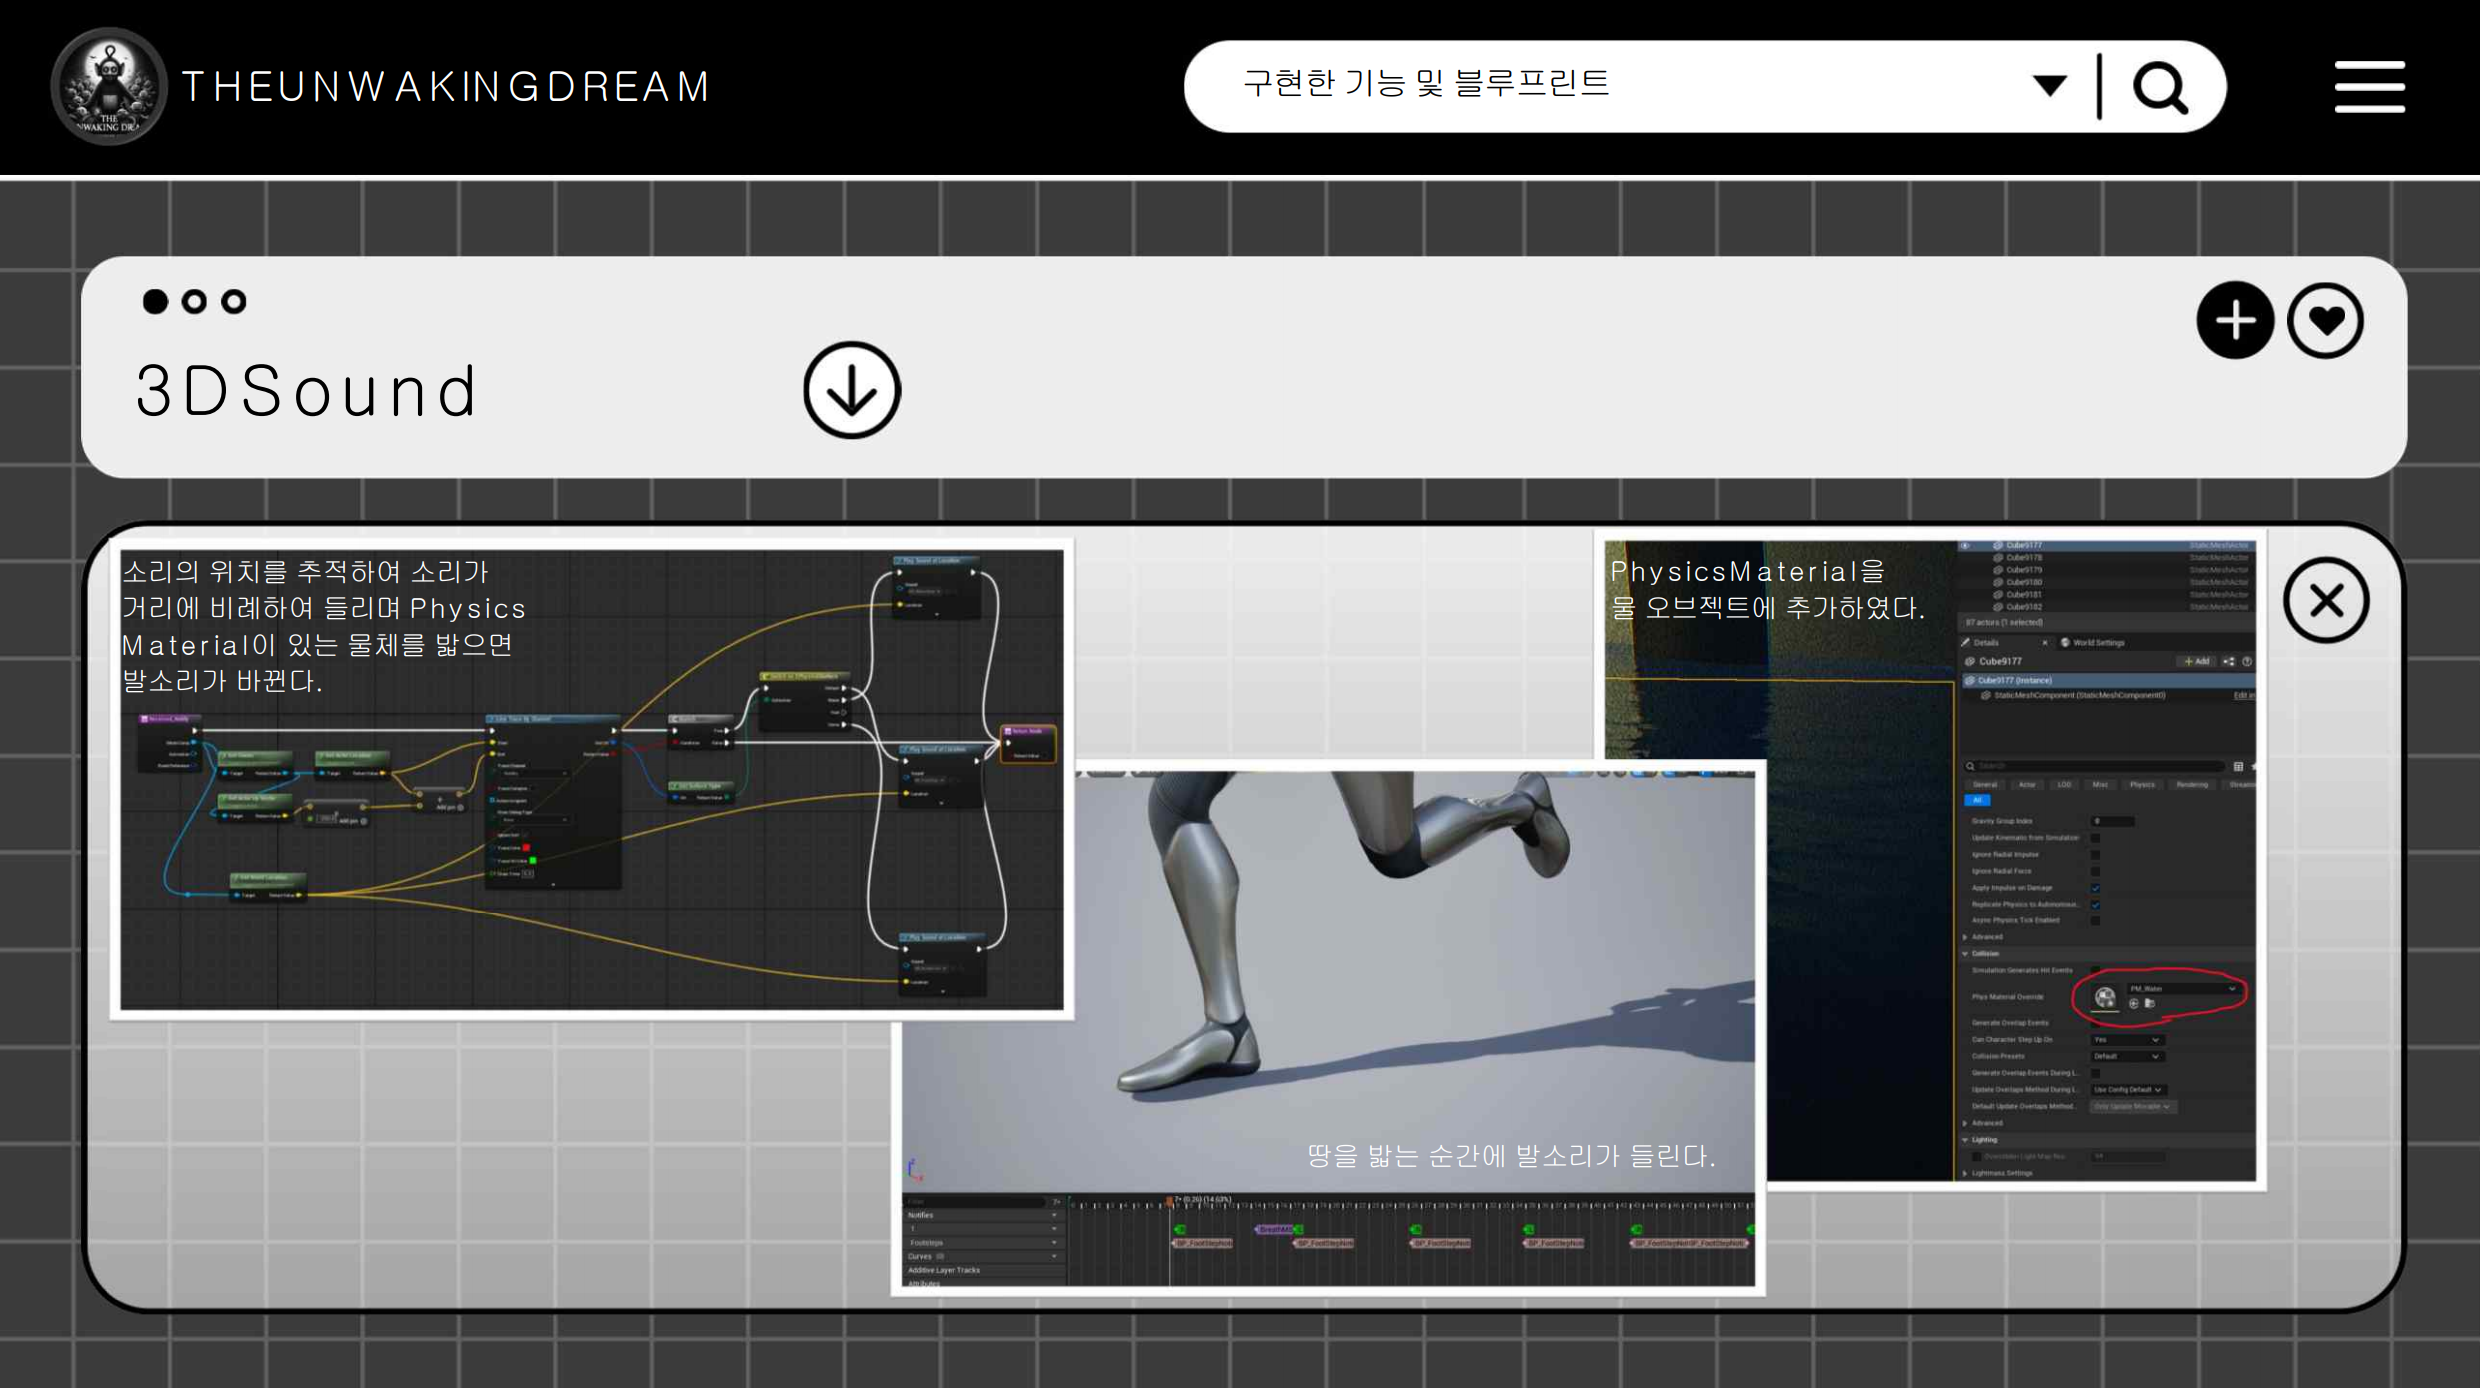Click the search magnifier icon
This screenshot has height=1388, width=2480.
pos(2160,87)
